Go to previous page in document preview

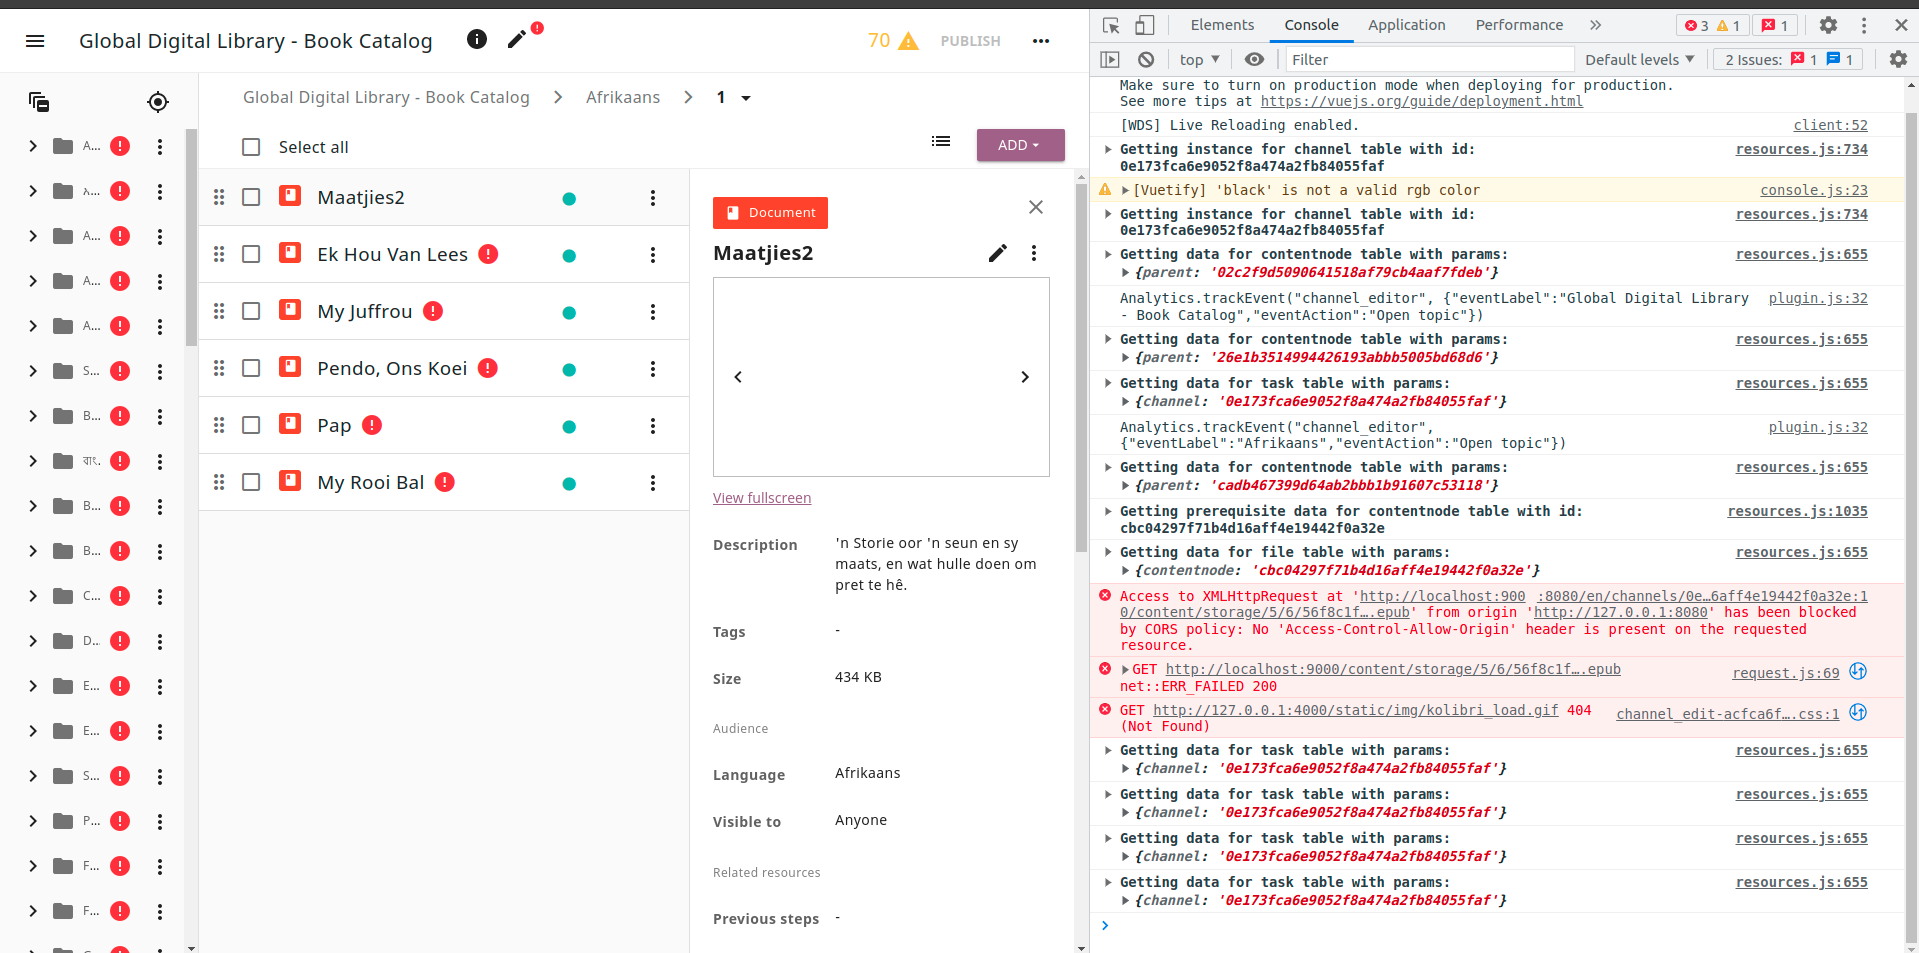pos(738,377)
